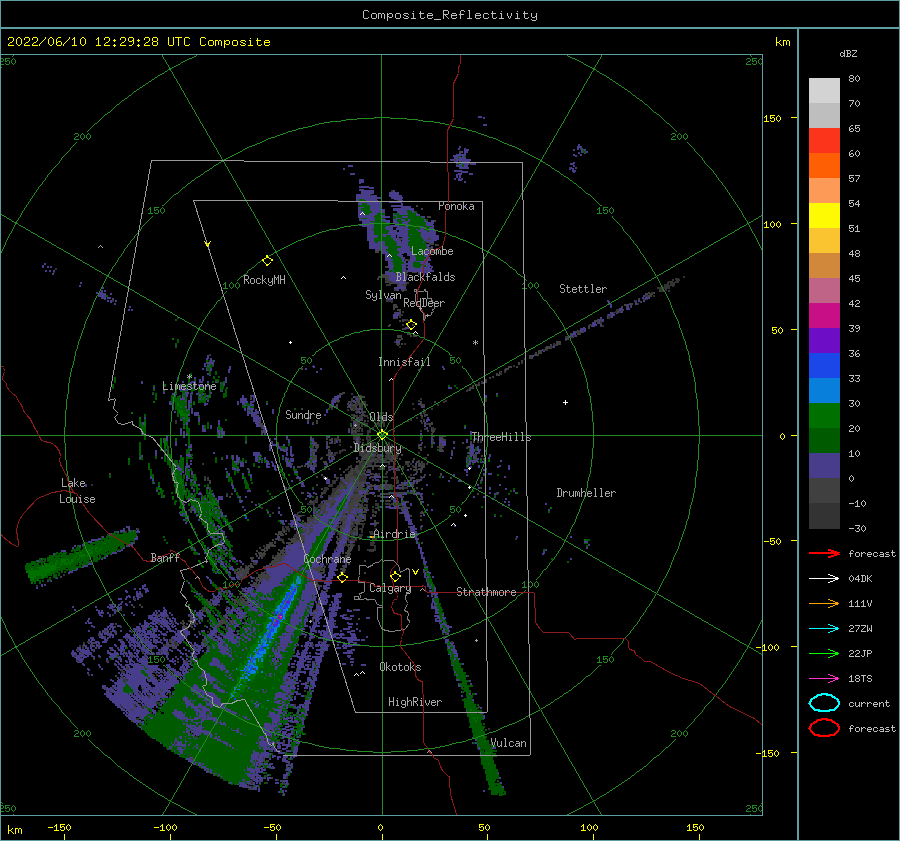This screenshot has height=841, width=900.
Task: Click the ThreeHills label
Action: pyautogui.click(x=501, y=437)
